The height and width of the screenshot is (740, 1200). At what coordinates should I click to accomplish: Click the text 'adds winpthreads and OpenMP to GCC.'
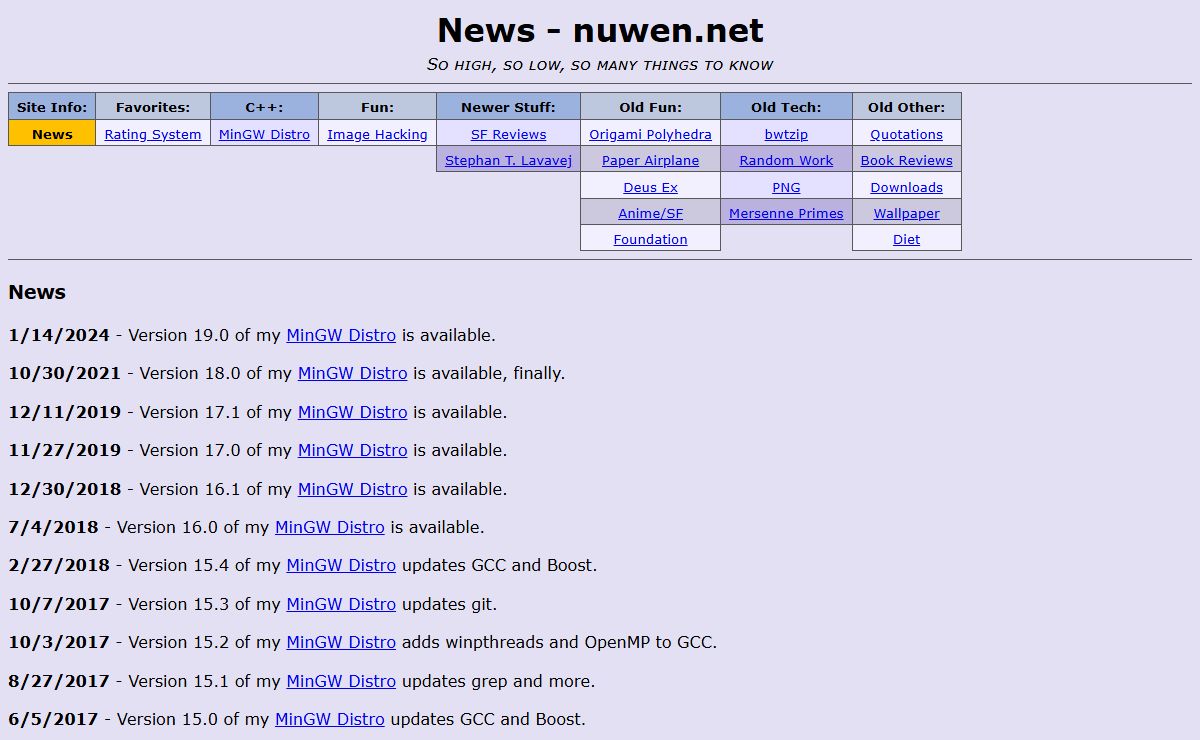coord(559,642)
